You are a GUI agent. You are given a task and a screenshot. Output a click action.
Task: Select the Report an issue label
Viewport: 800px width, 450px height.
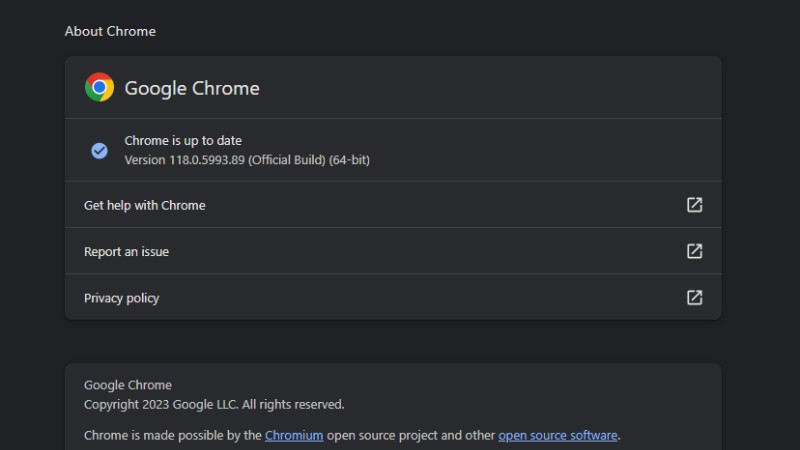click(126, 252)
